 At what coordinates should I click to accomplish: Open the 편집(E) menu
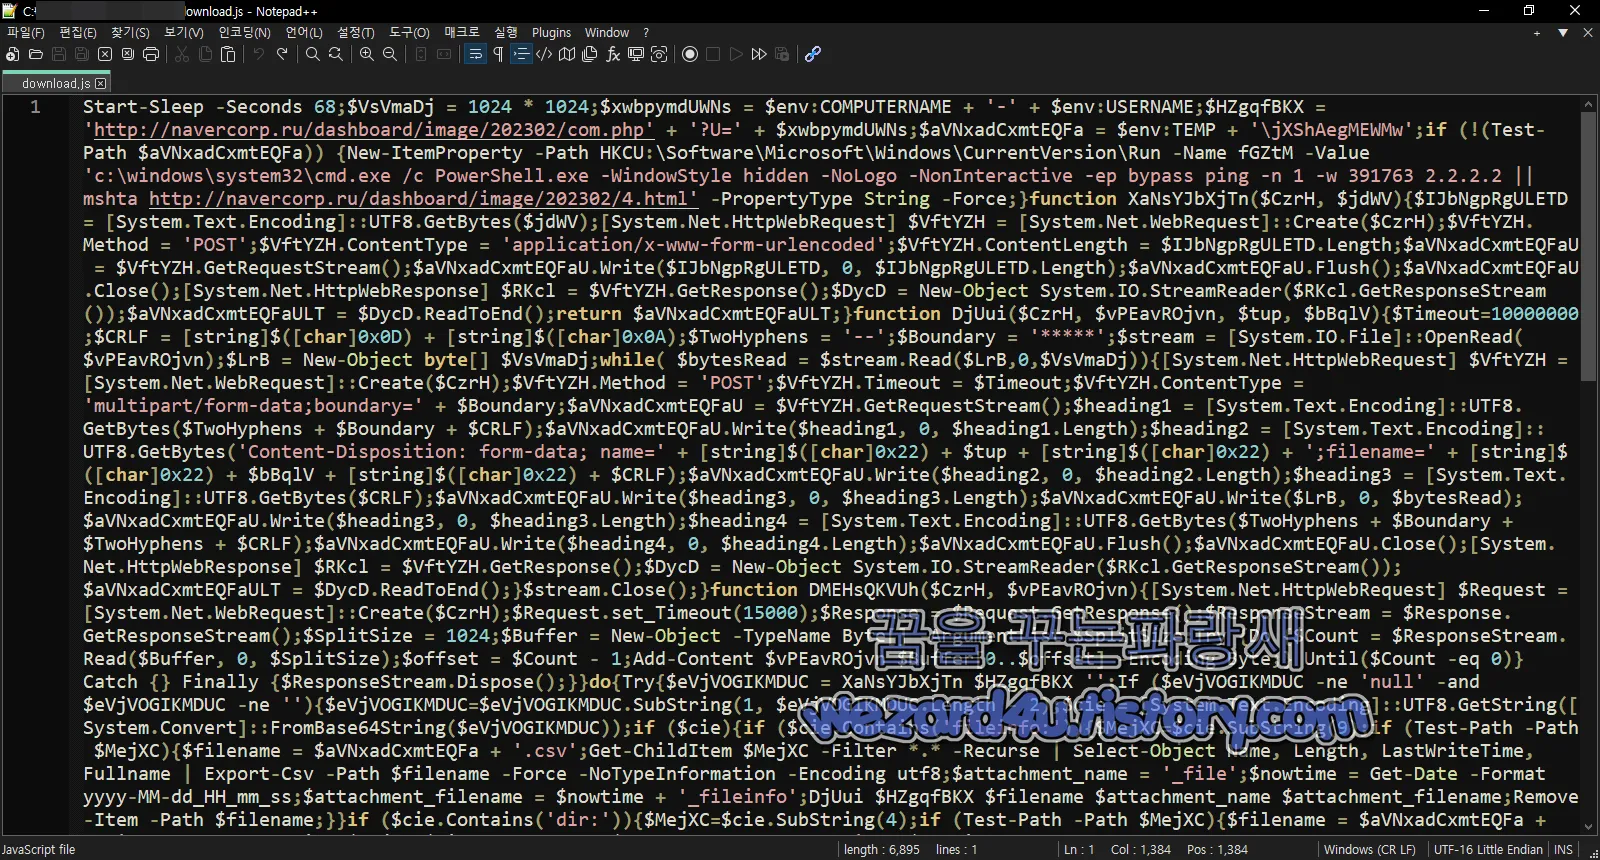(x=78, y=33)
